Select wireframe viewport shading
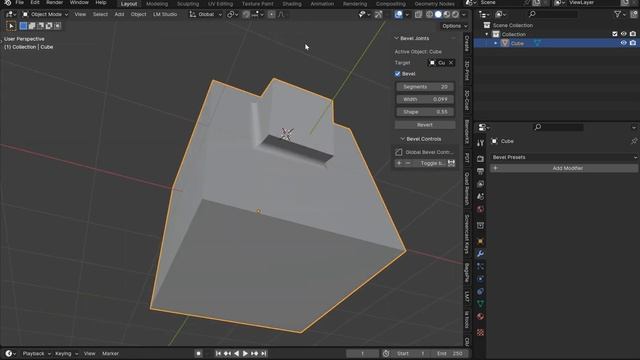640x360 pixels. pos(429,14)
